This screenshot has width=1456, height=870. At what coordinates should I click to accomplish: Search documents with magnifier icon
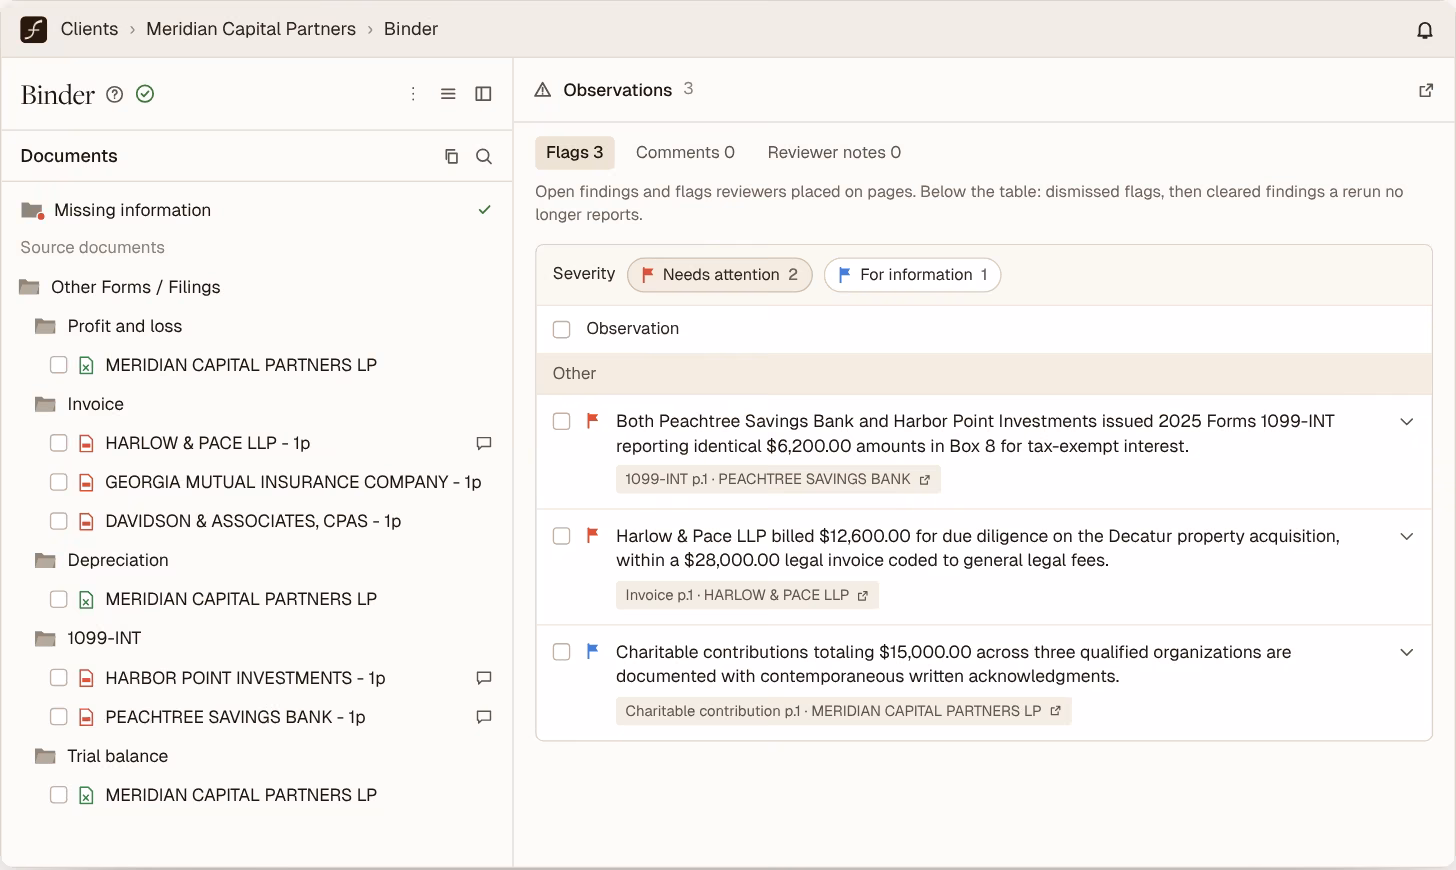484,156
